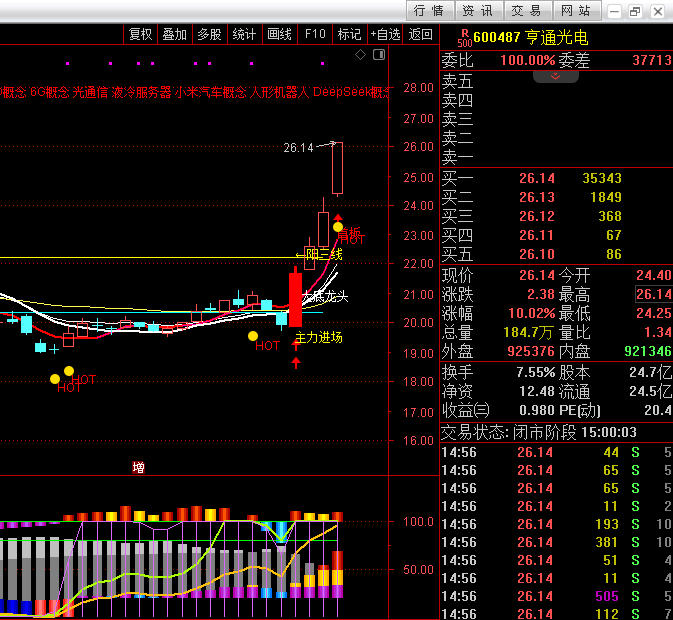
Task: Add stock with +自选 button
Action: coord(385,34)
